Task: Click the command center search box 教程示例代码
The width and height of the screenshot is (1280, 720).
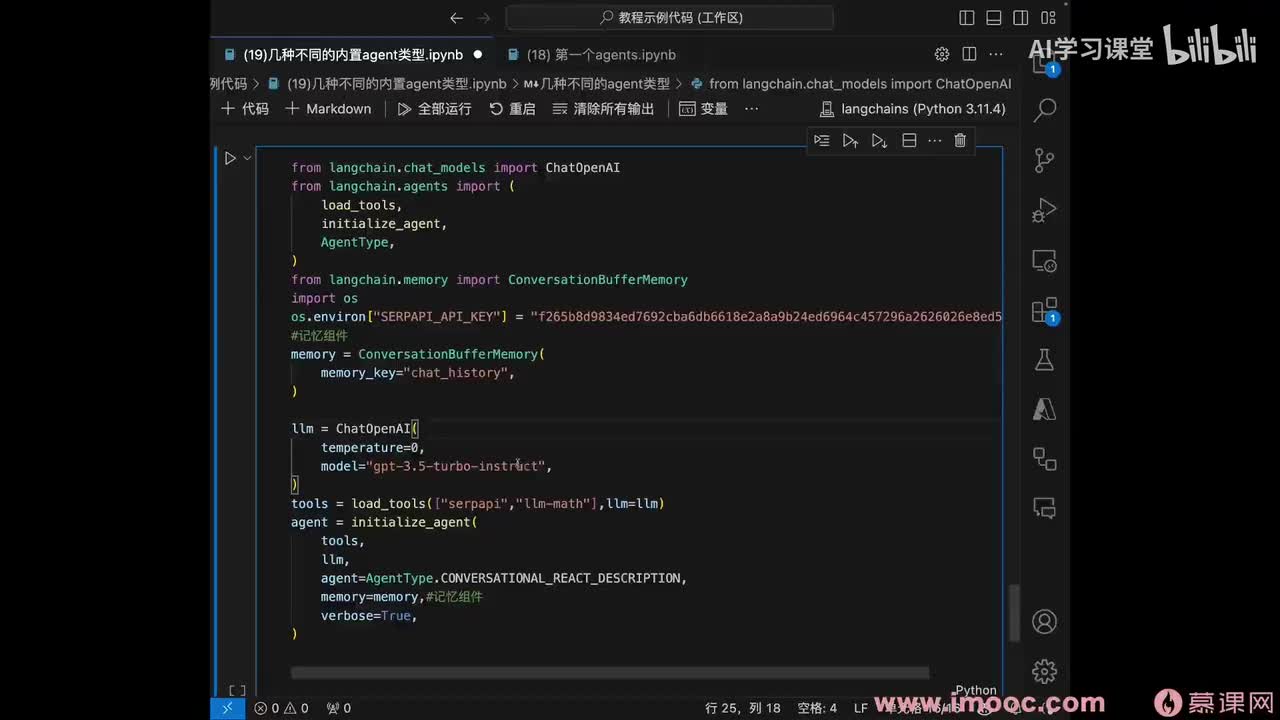Action: pos(670,18)
